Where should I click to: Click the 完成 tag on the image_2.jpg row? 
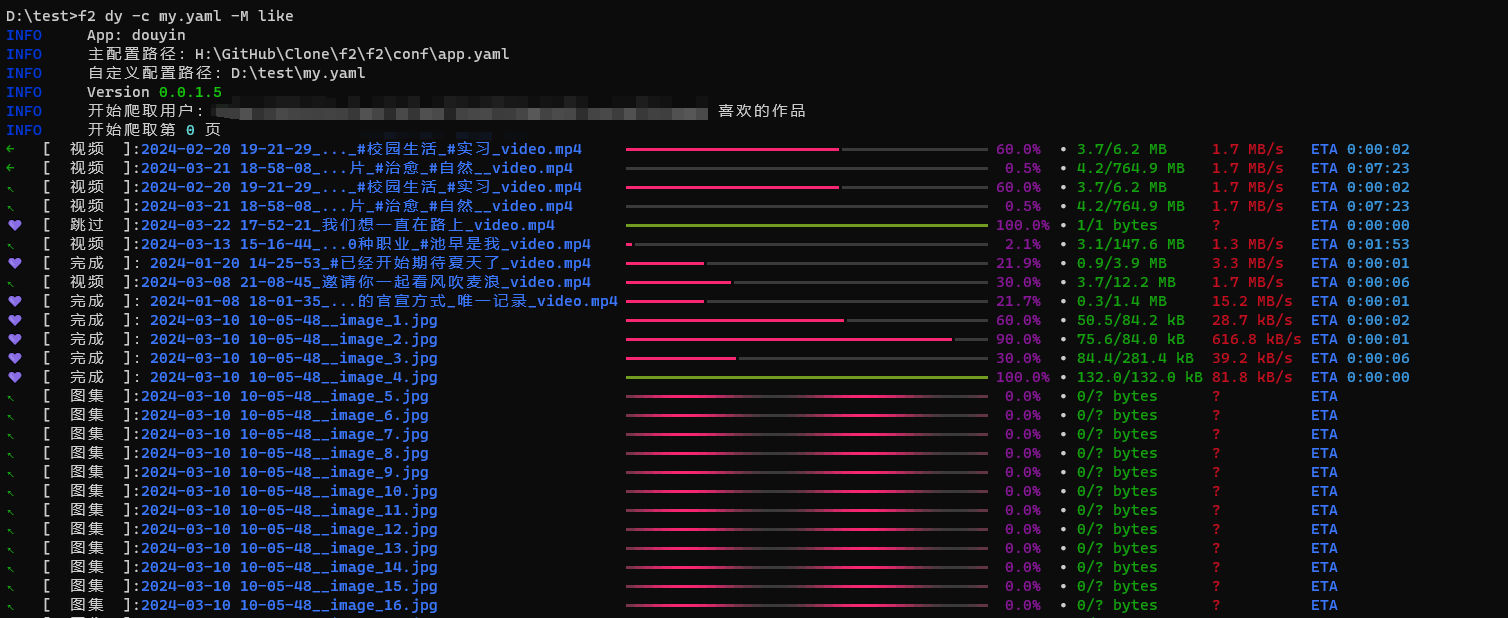click(86, 338)
